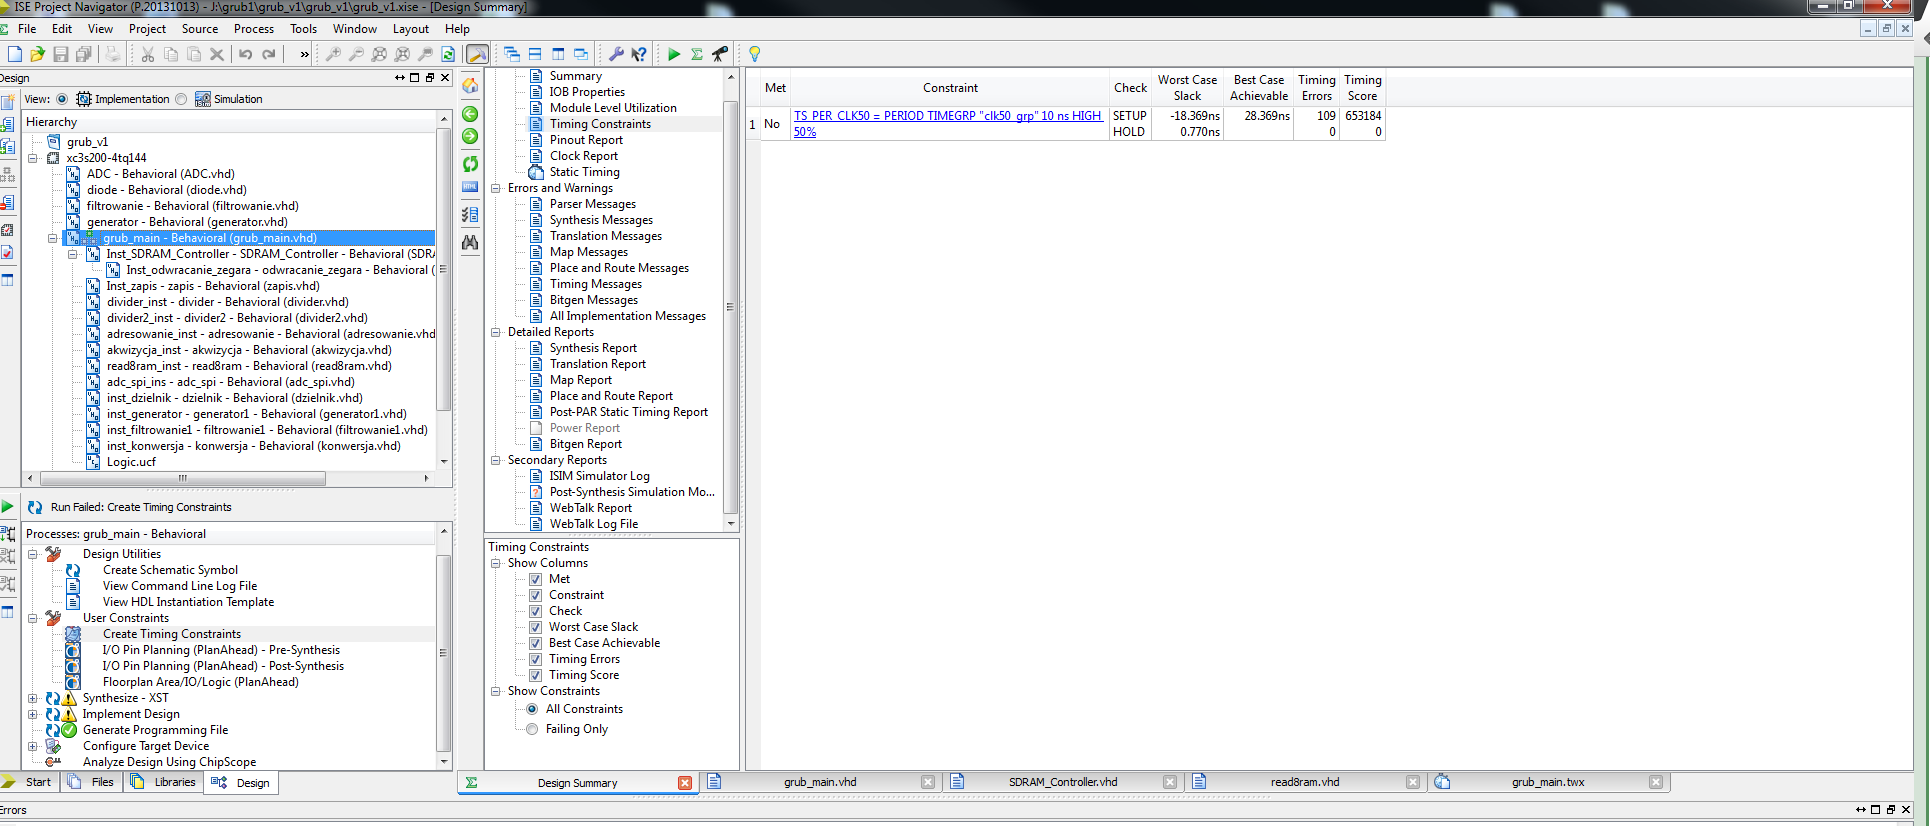Open the Project menu
Image resolution: width=1930 pixels, height=826 pixels.
147,29
